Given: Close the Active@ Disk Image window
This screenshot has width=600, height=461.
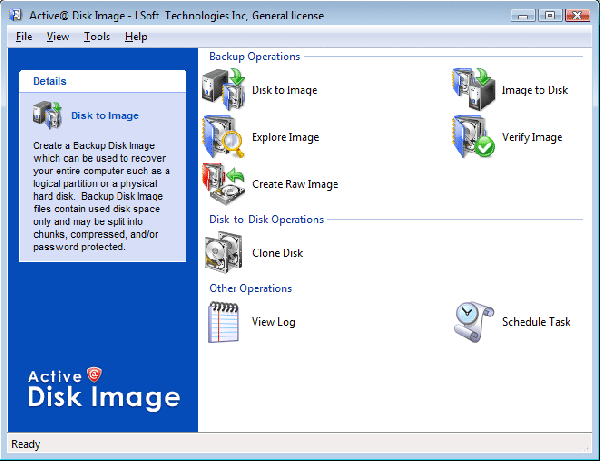Looking at the screenshot, I should click(577, 15).
